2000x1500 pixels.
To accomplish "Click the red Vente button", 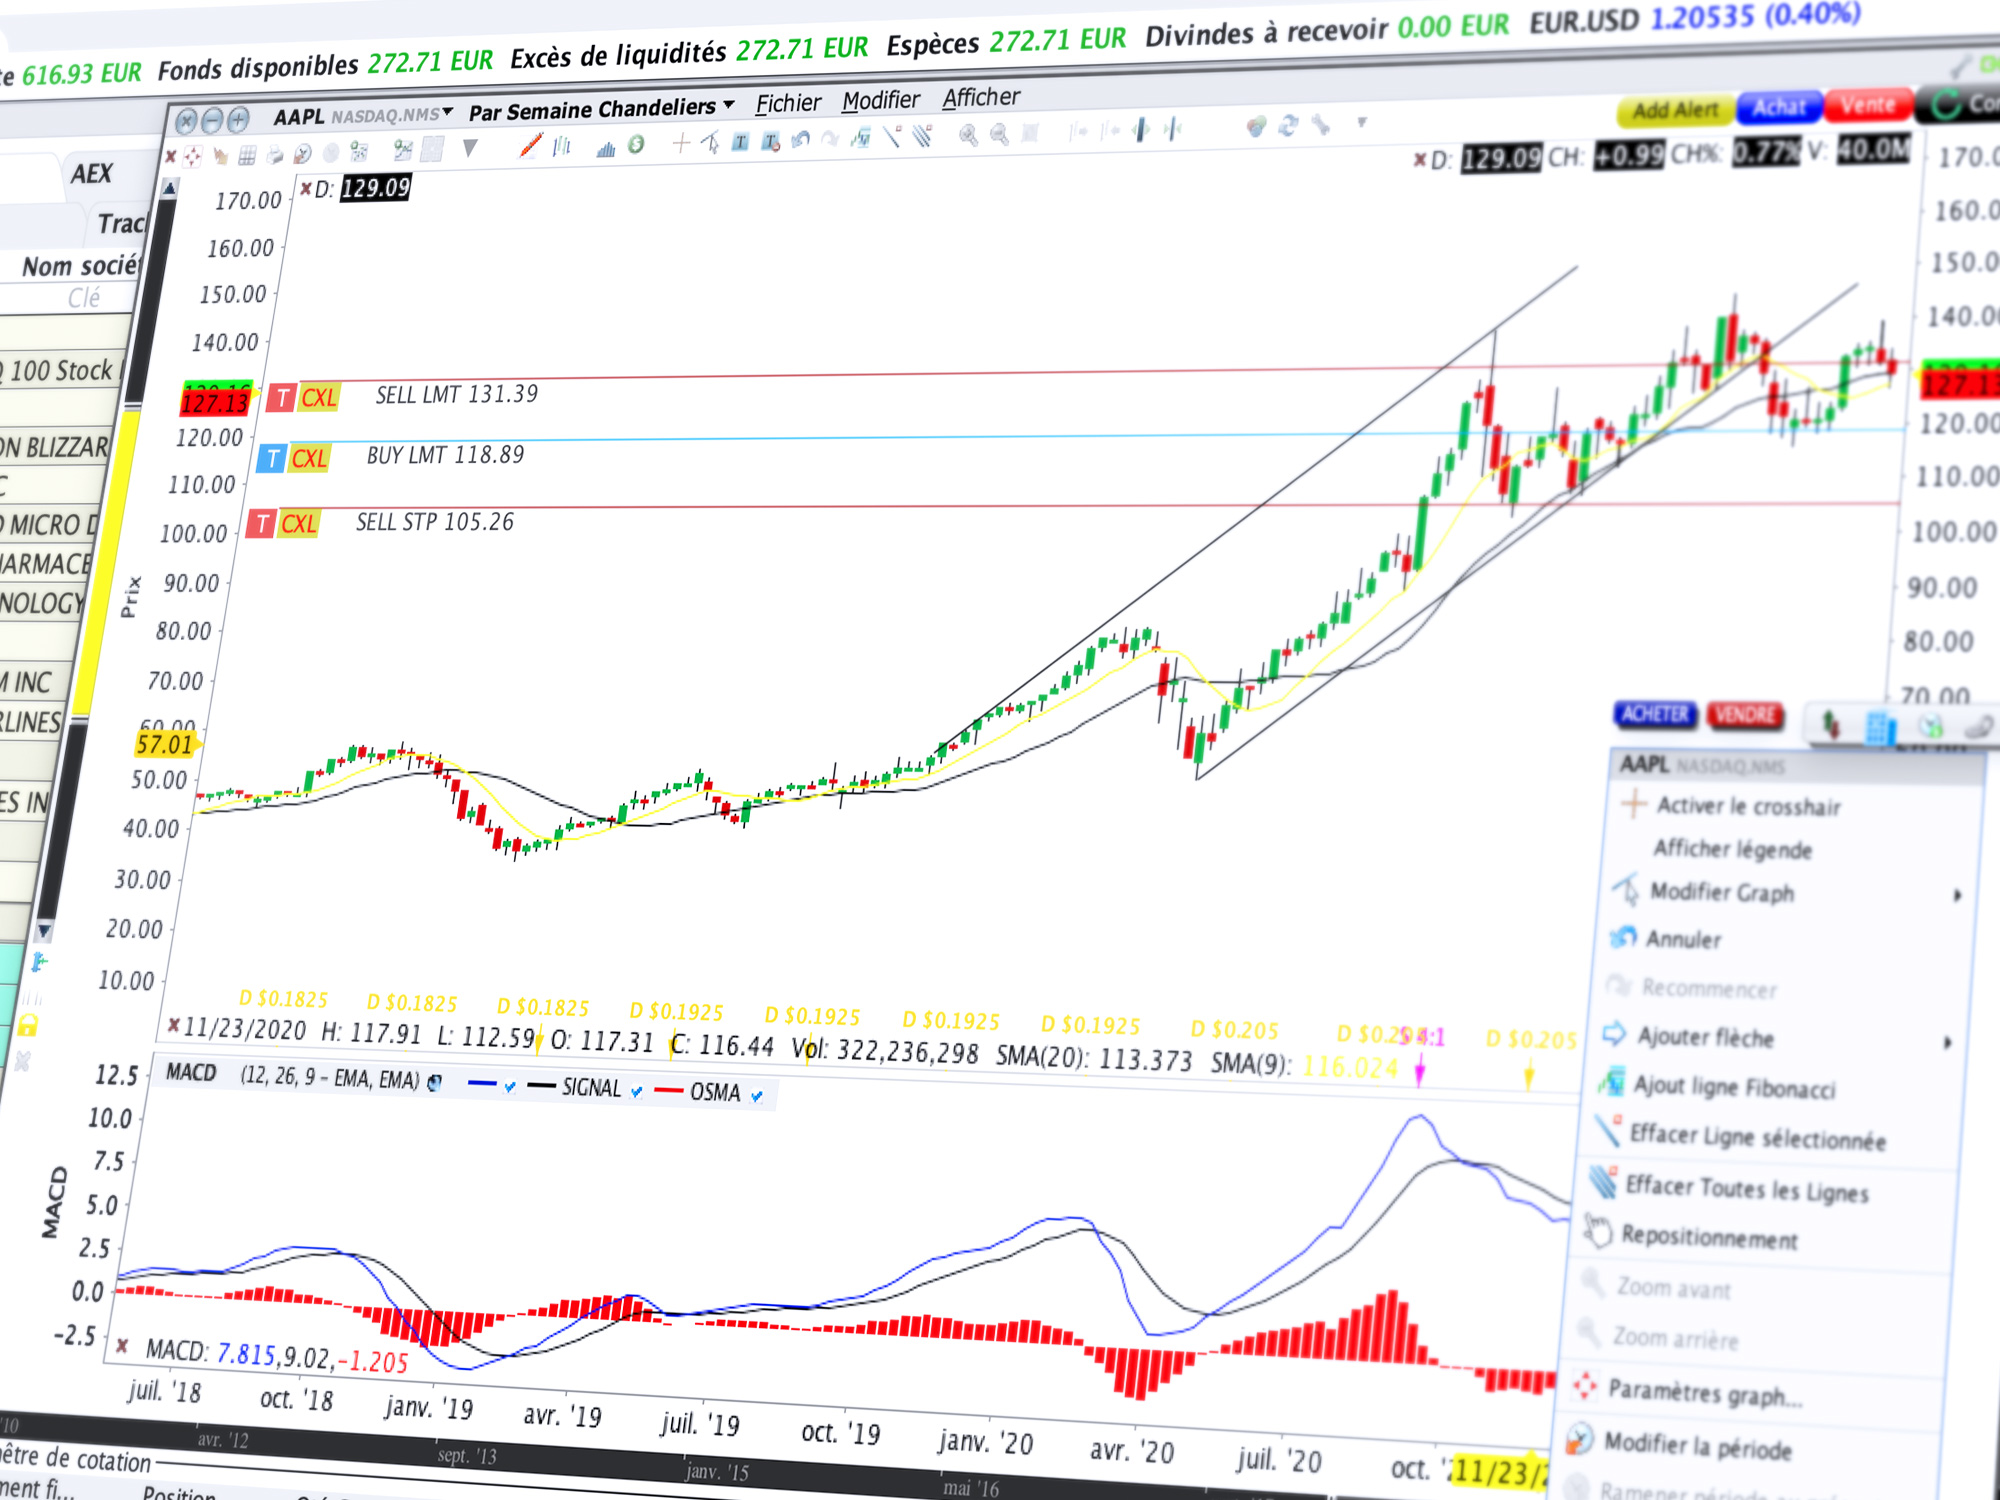I will pos(1868,104).
